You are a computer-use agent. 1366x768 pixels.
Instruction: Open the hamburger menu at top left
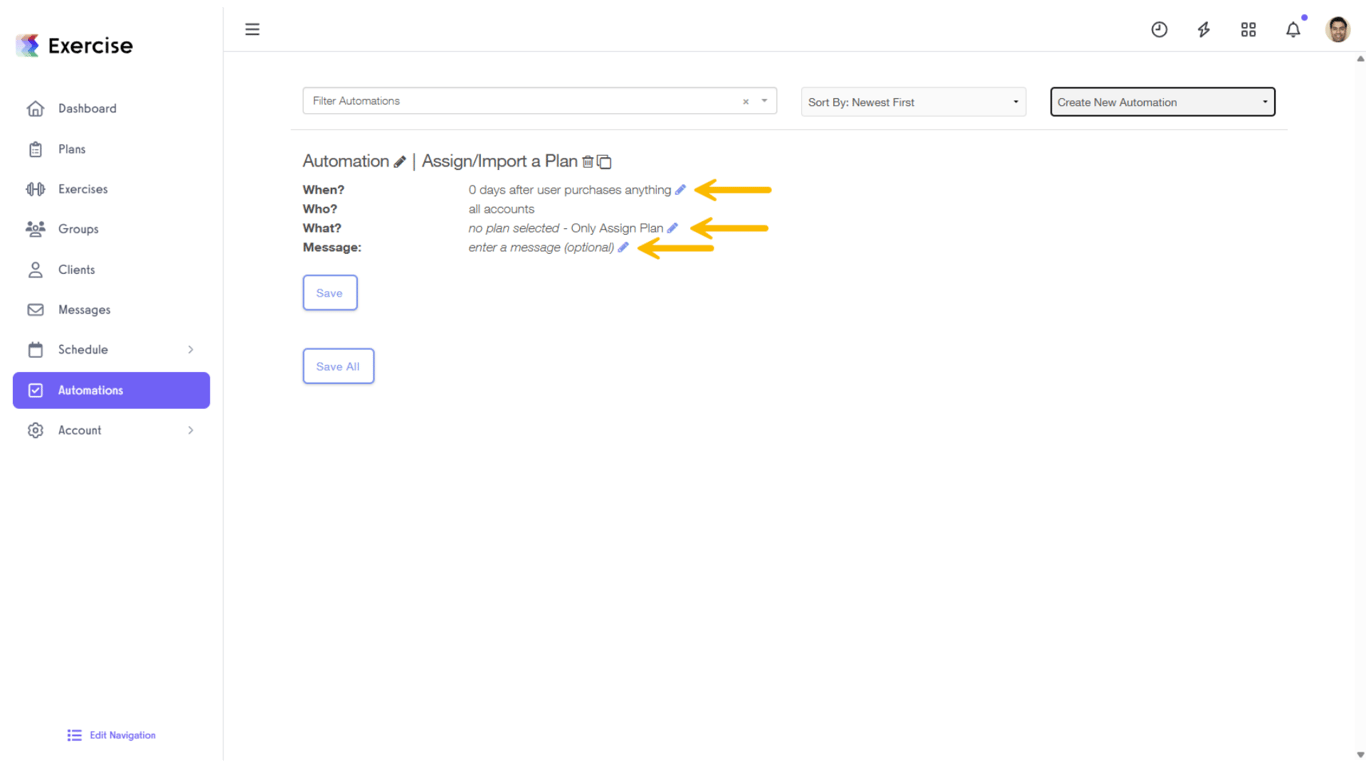click(252, 29)
